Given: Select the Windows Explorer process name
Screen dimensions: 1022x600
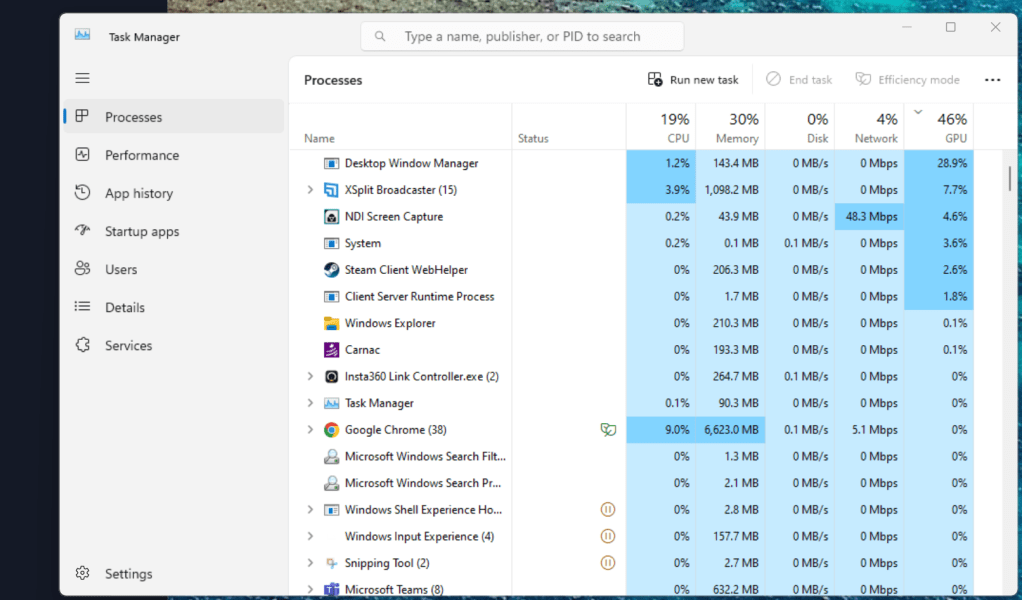Looking at the screenshot, I should coord(390,323).
